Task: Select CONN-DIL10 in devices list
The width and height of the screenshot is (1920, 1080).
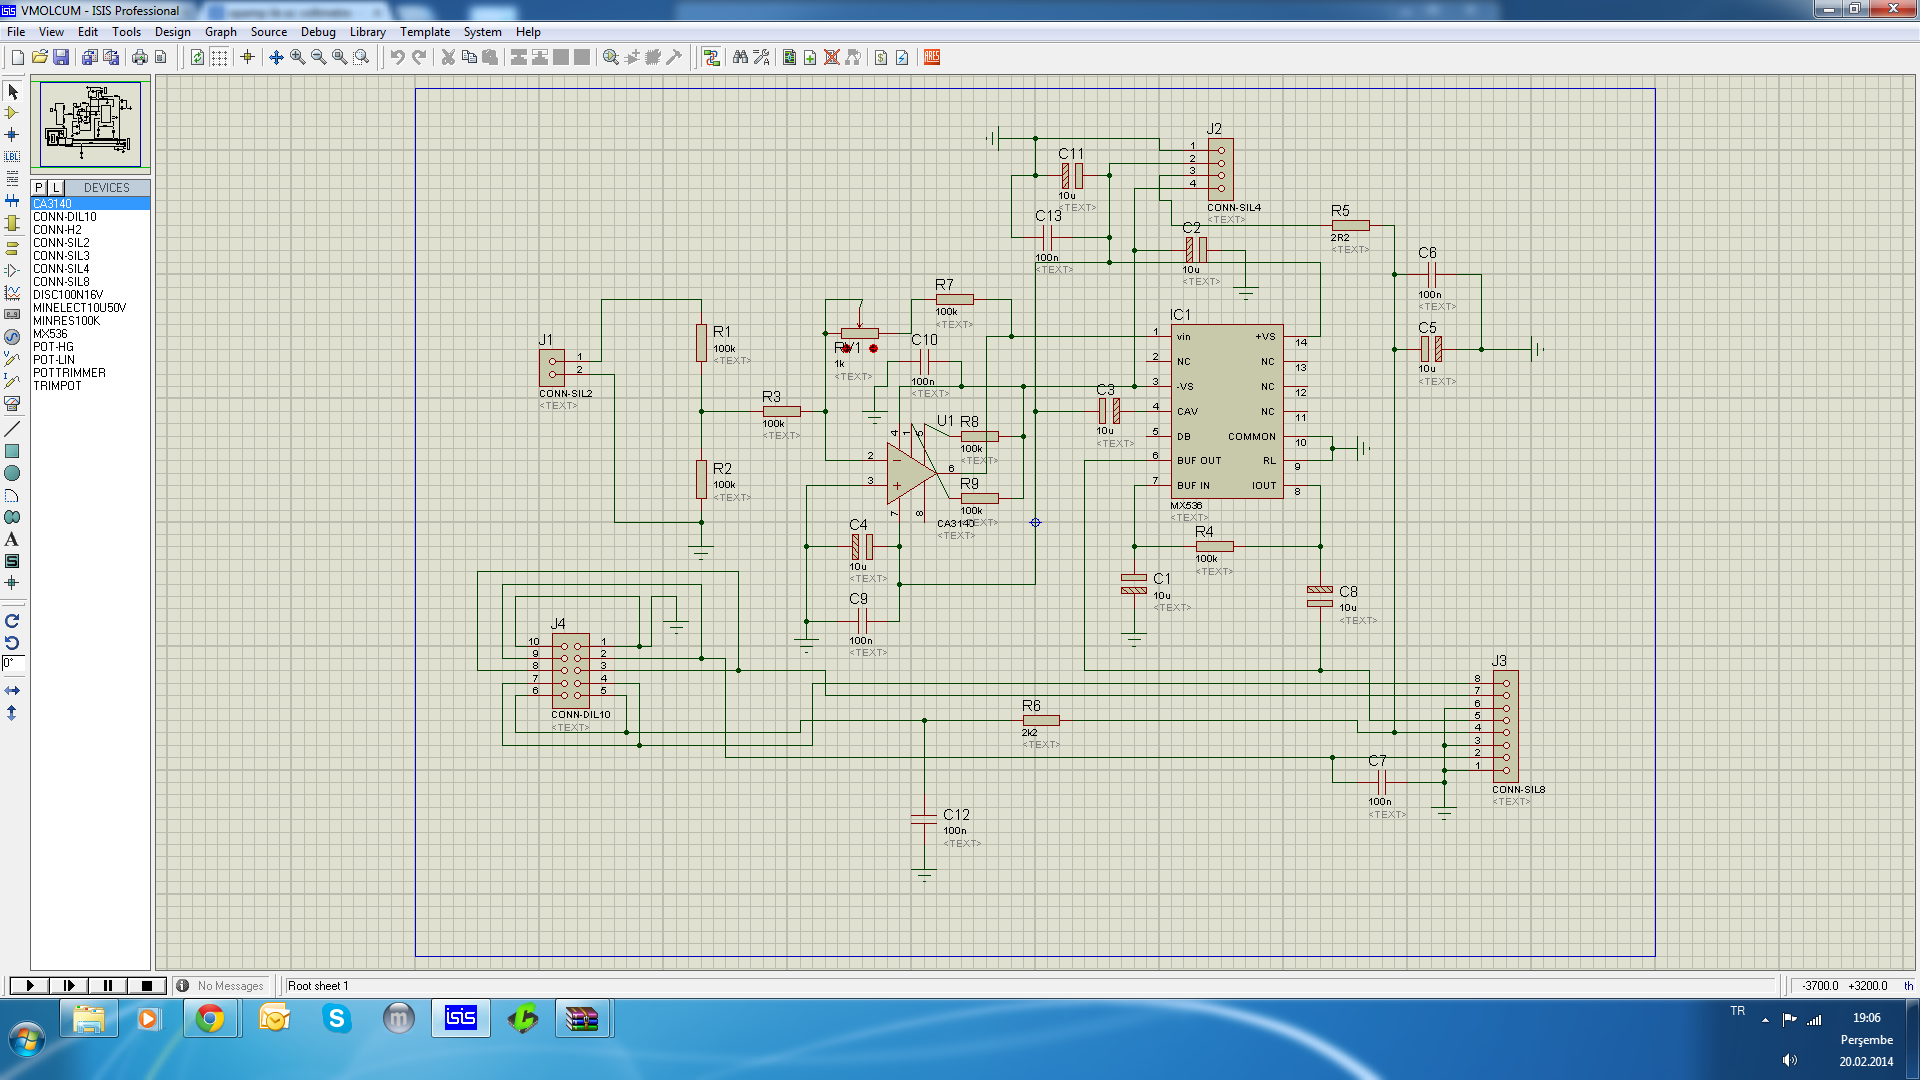Action: pos(90,217)
